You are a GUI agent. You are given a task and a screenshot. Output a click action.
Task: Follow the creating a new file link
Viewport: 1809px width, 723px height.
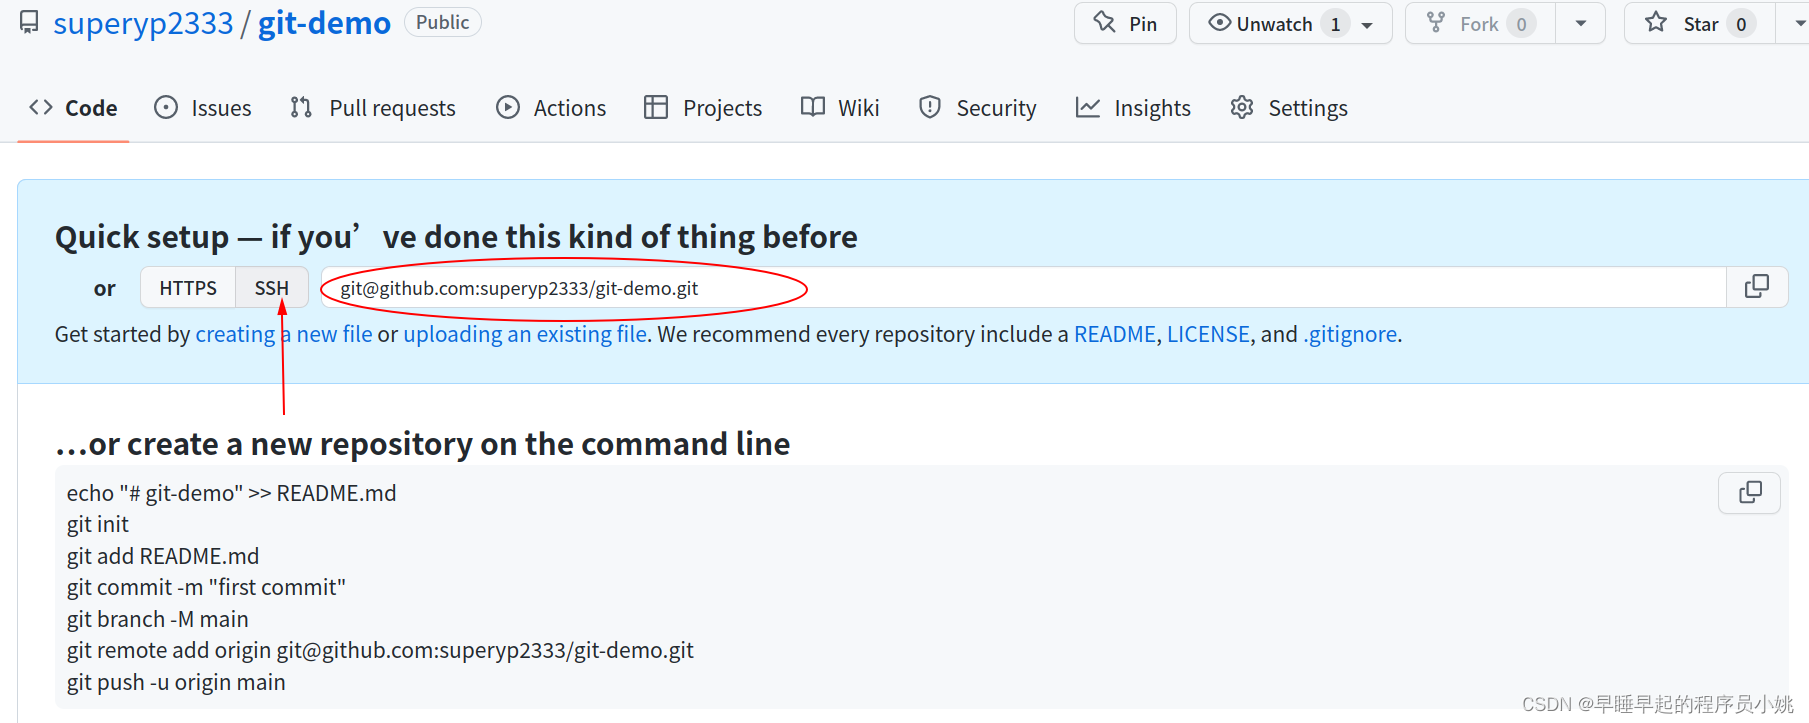(284, 334)
